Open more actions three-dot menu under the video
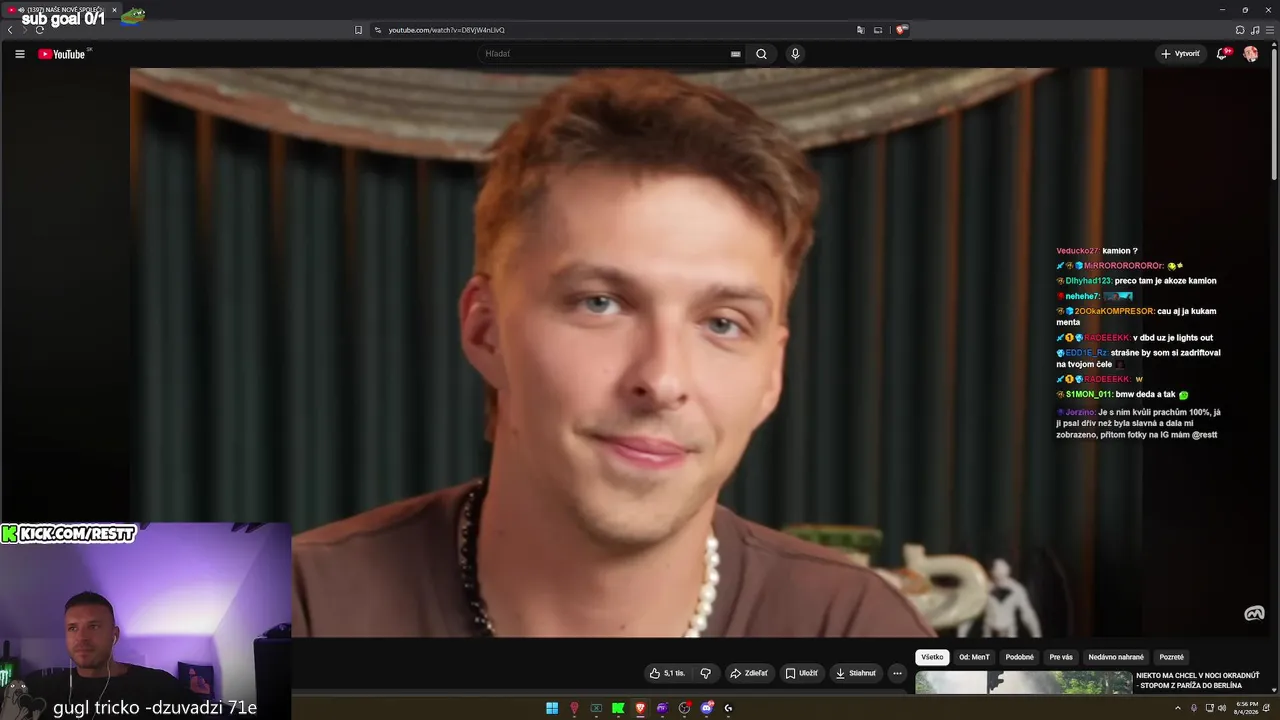This screenshot has height=720, width=1280. pos(897,673)
